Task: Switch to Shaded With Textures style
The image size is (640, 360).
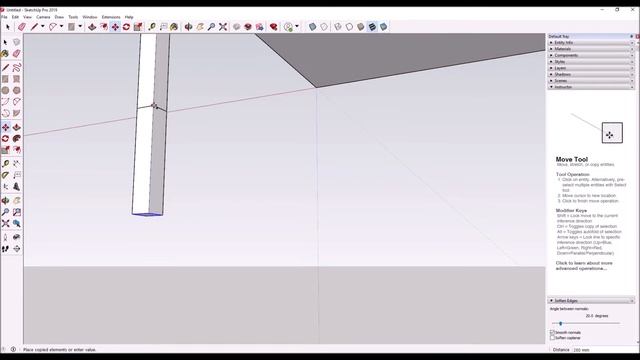Action: (x=372, y=27)
